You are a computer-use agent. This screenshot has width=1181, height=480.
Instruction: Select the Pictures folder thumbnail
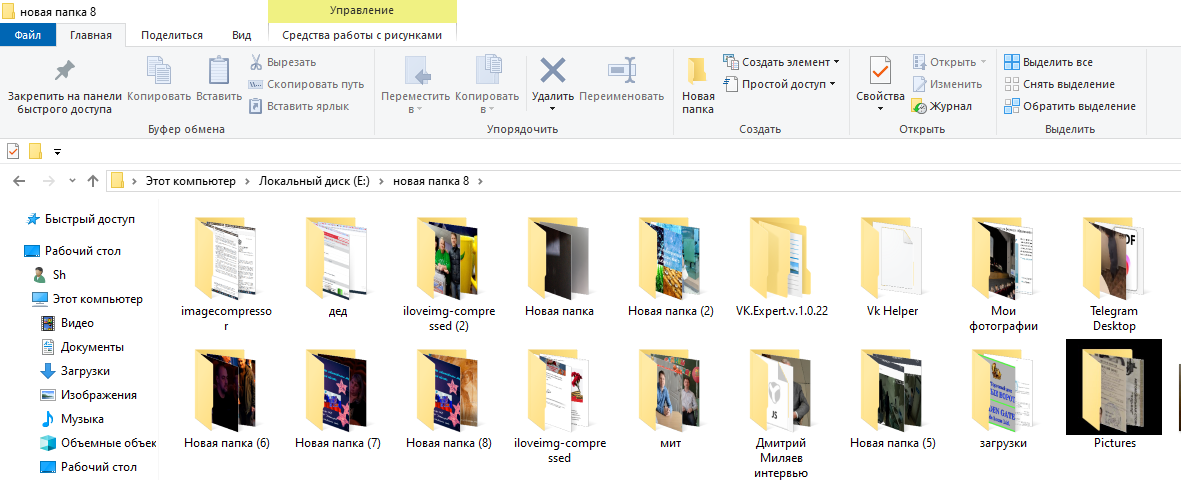point(1114,388)
